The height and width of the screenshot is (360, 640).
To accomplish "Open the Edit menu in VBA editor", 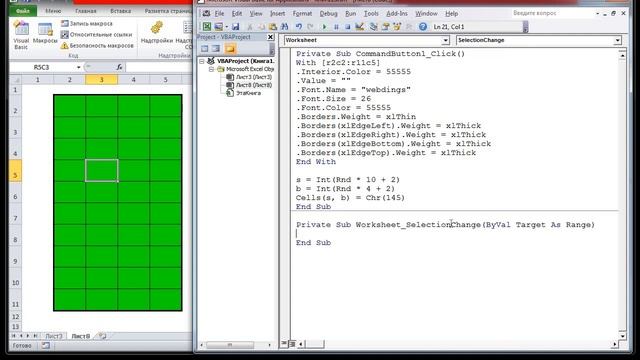I will tap(237, 13).
